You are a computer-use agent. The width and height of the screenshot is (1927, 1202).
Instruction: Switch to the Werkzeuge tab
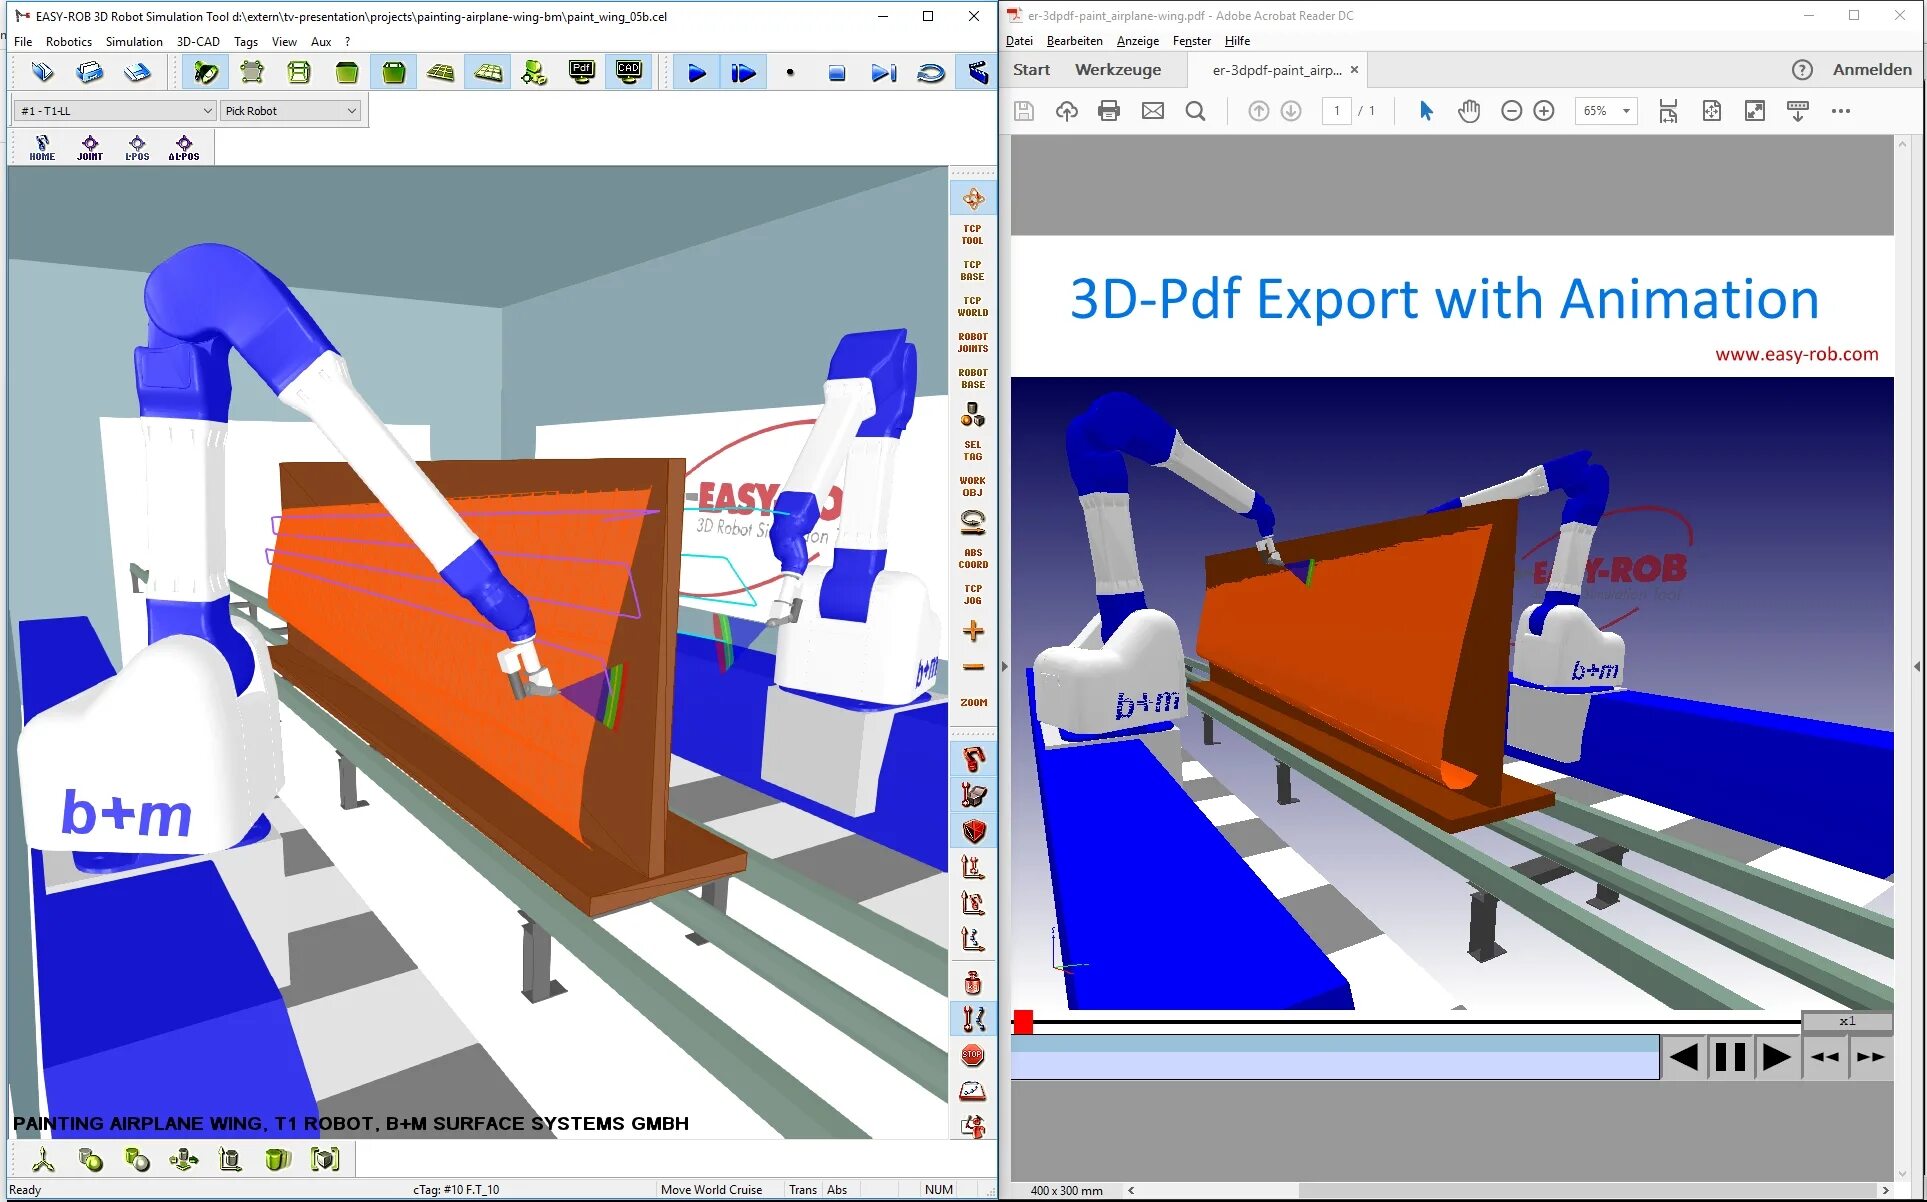[1117, 70]
